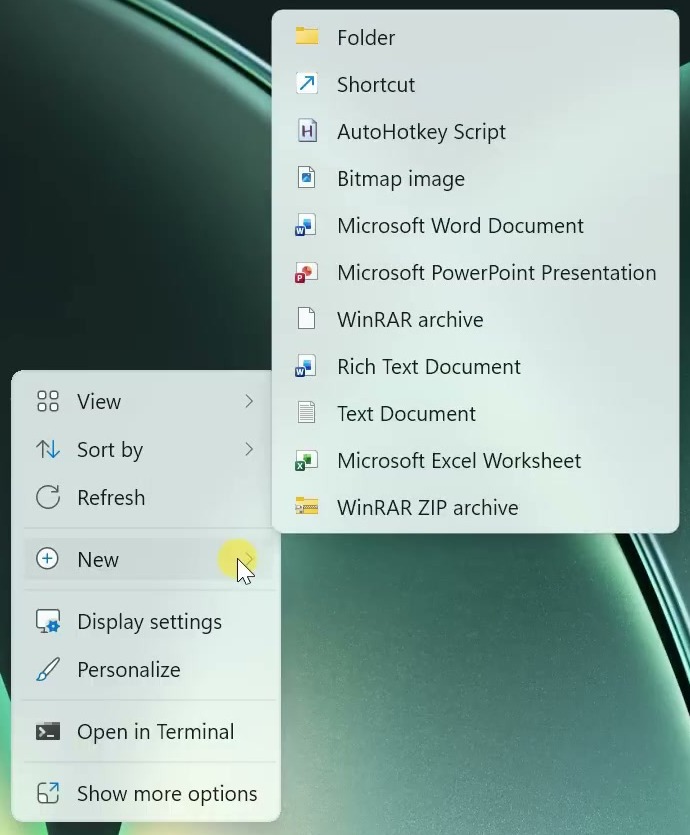This screenshot has width=690, height=835.
Task: Click the Bitmap image file icon
Action: pyautogui.click(x=307, y=178)
